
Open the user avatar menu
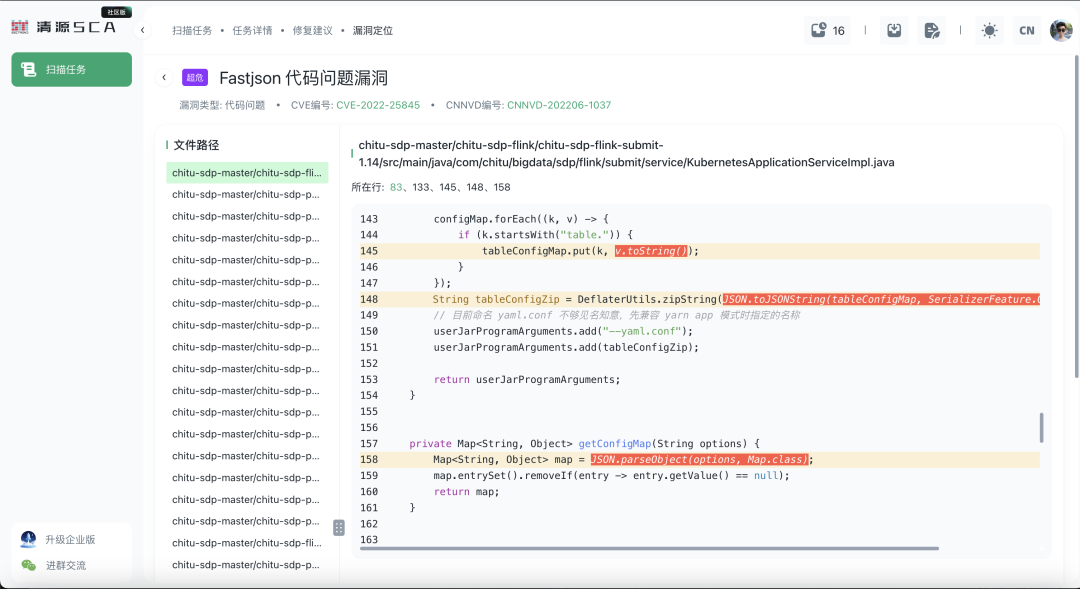point(1061,30)
